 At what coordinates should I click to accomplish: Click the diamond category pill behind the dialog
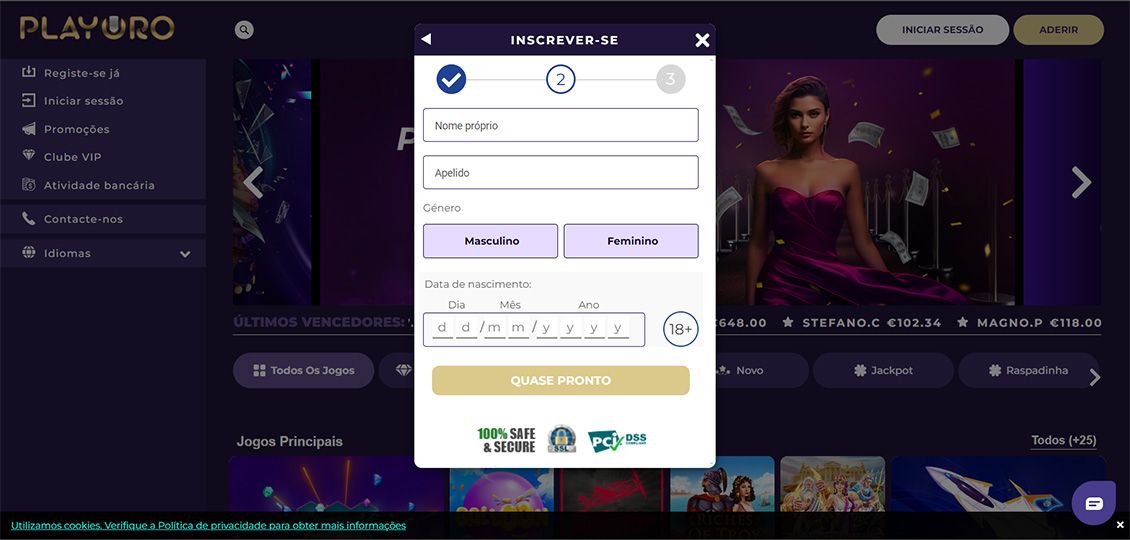click(x=397, y=371)
